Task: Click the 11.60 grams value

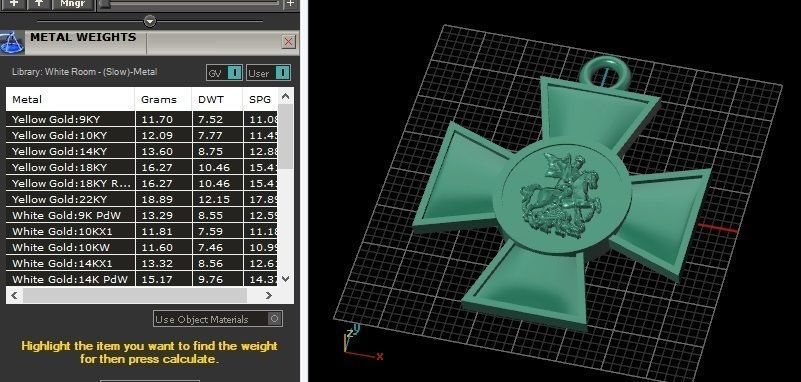Action: 157,247
